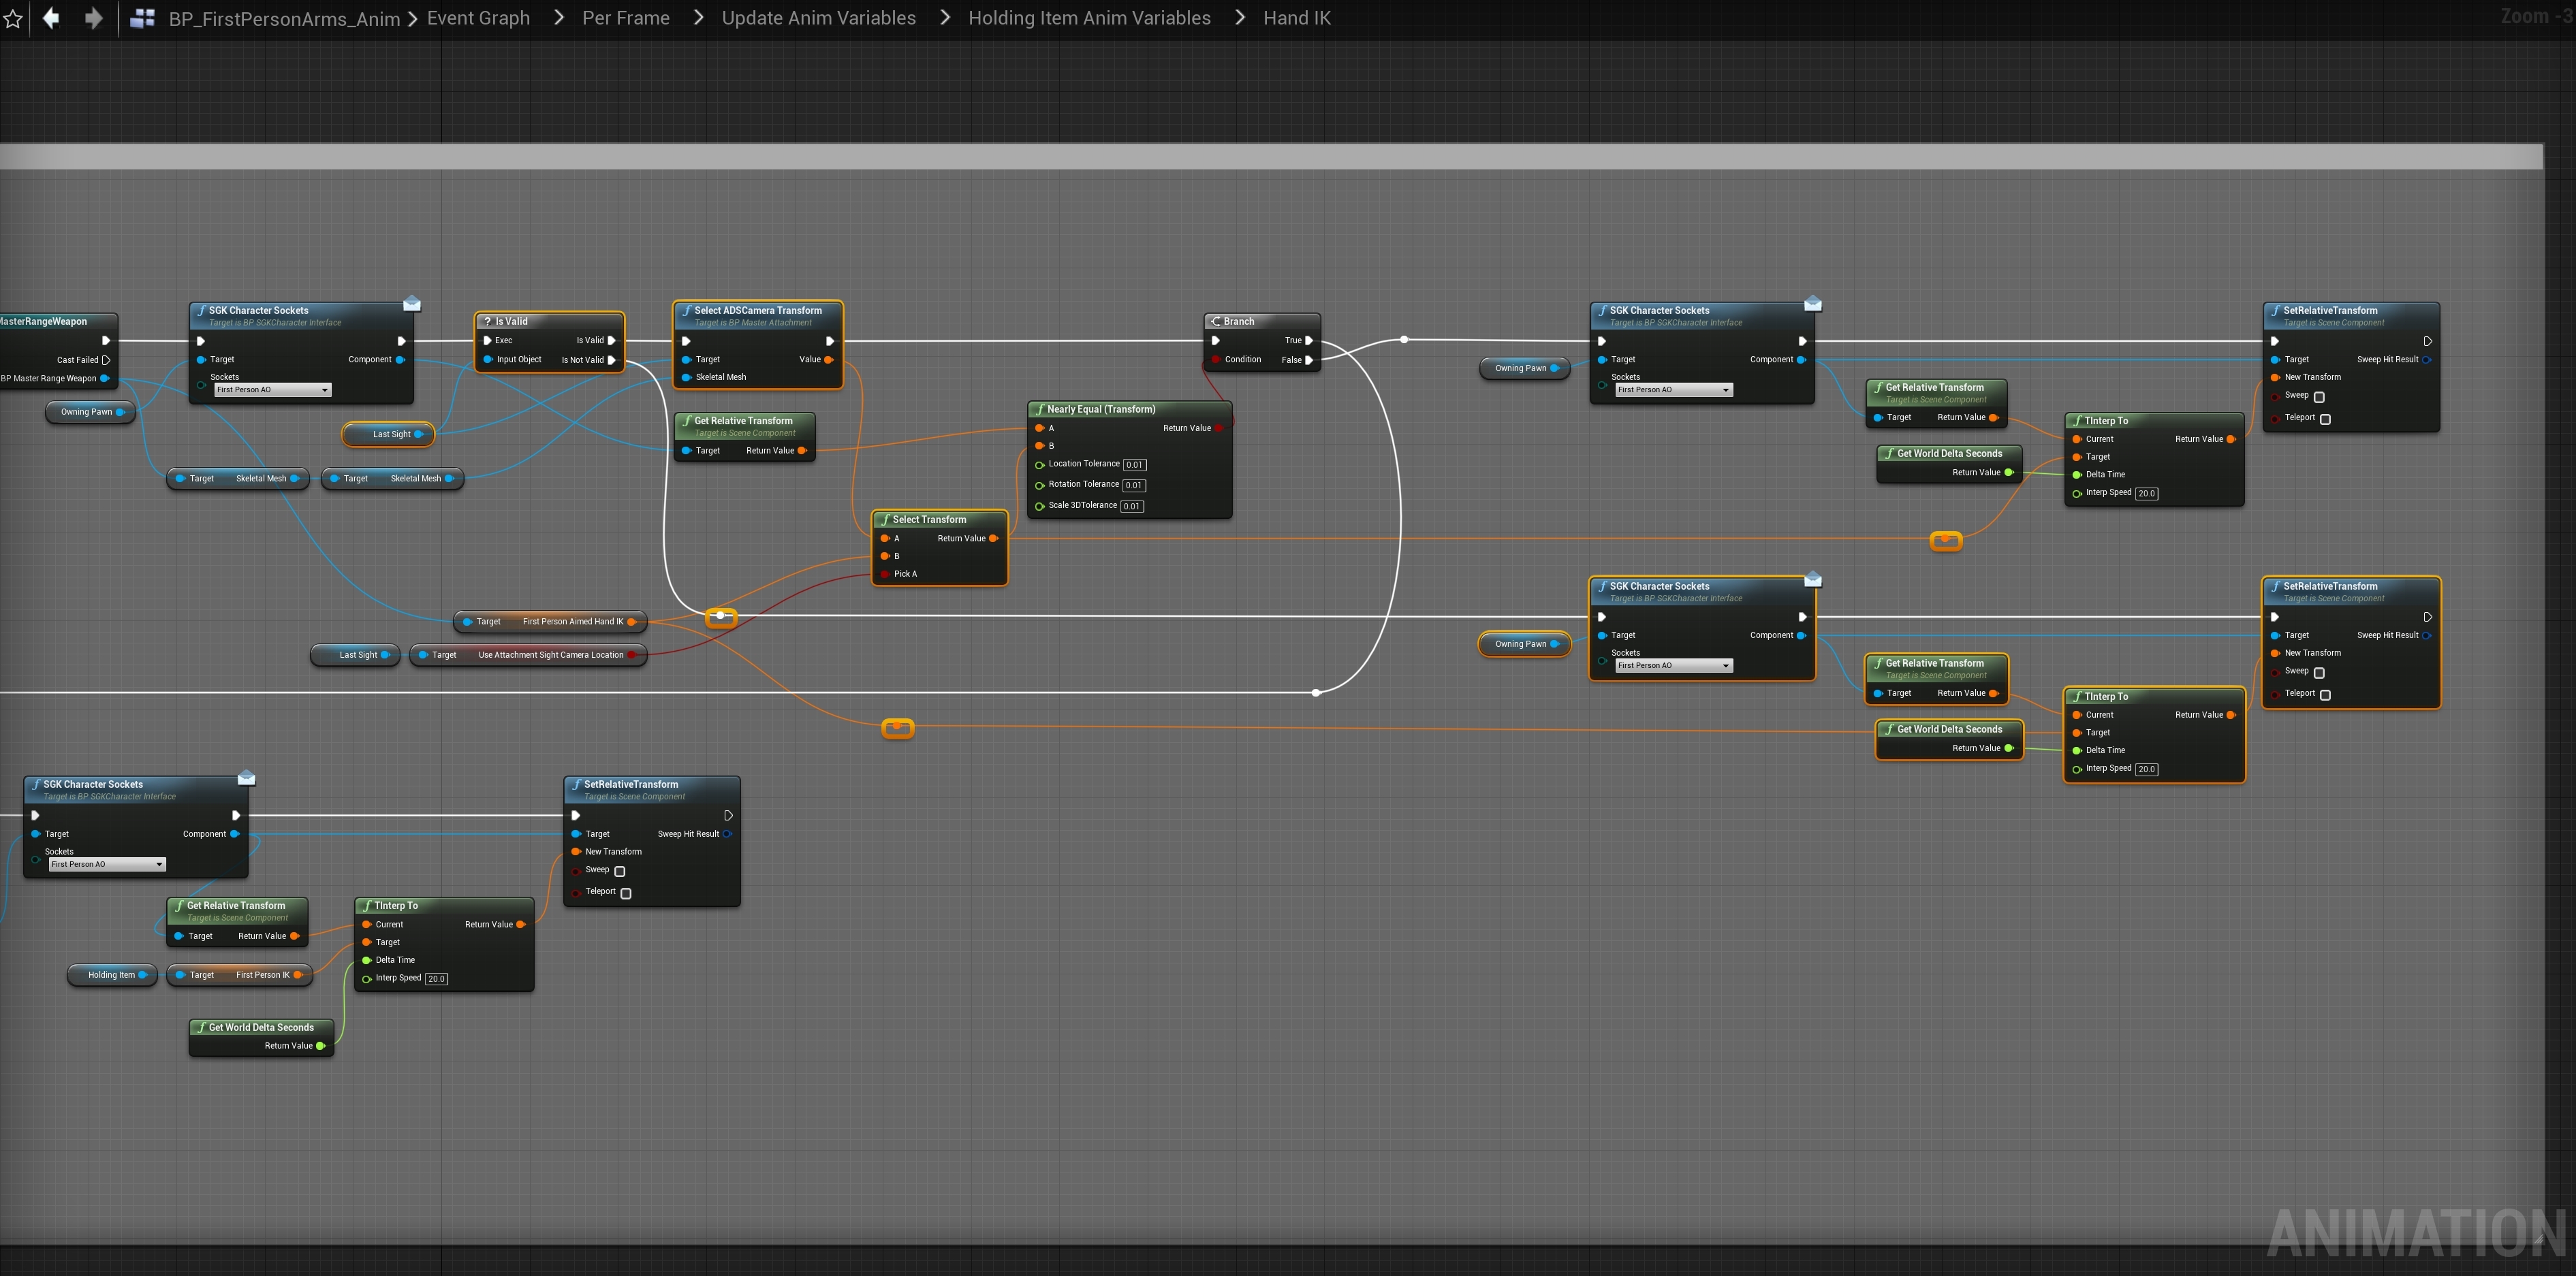
Task: Click the function icon on Nearly Equal (Transform) node
Action: 1040,409
